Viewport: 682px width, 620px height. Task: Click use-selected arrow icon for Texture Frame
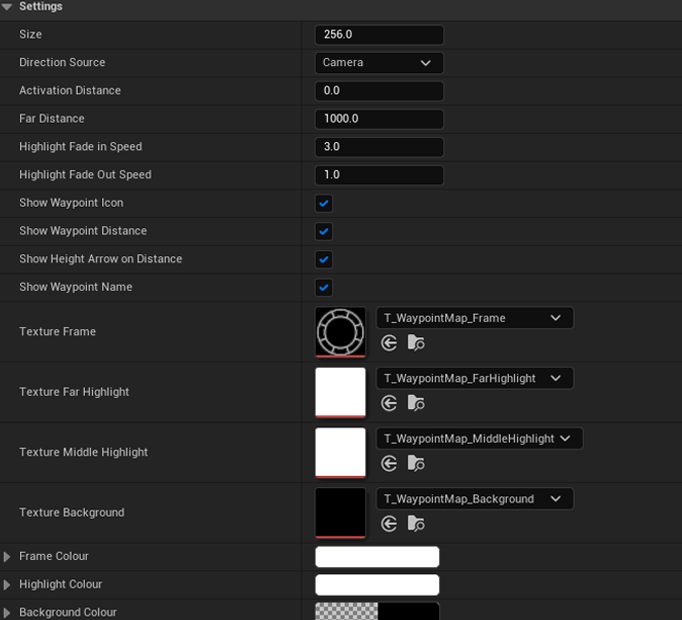click(389, 343)
